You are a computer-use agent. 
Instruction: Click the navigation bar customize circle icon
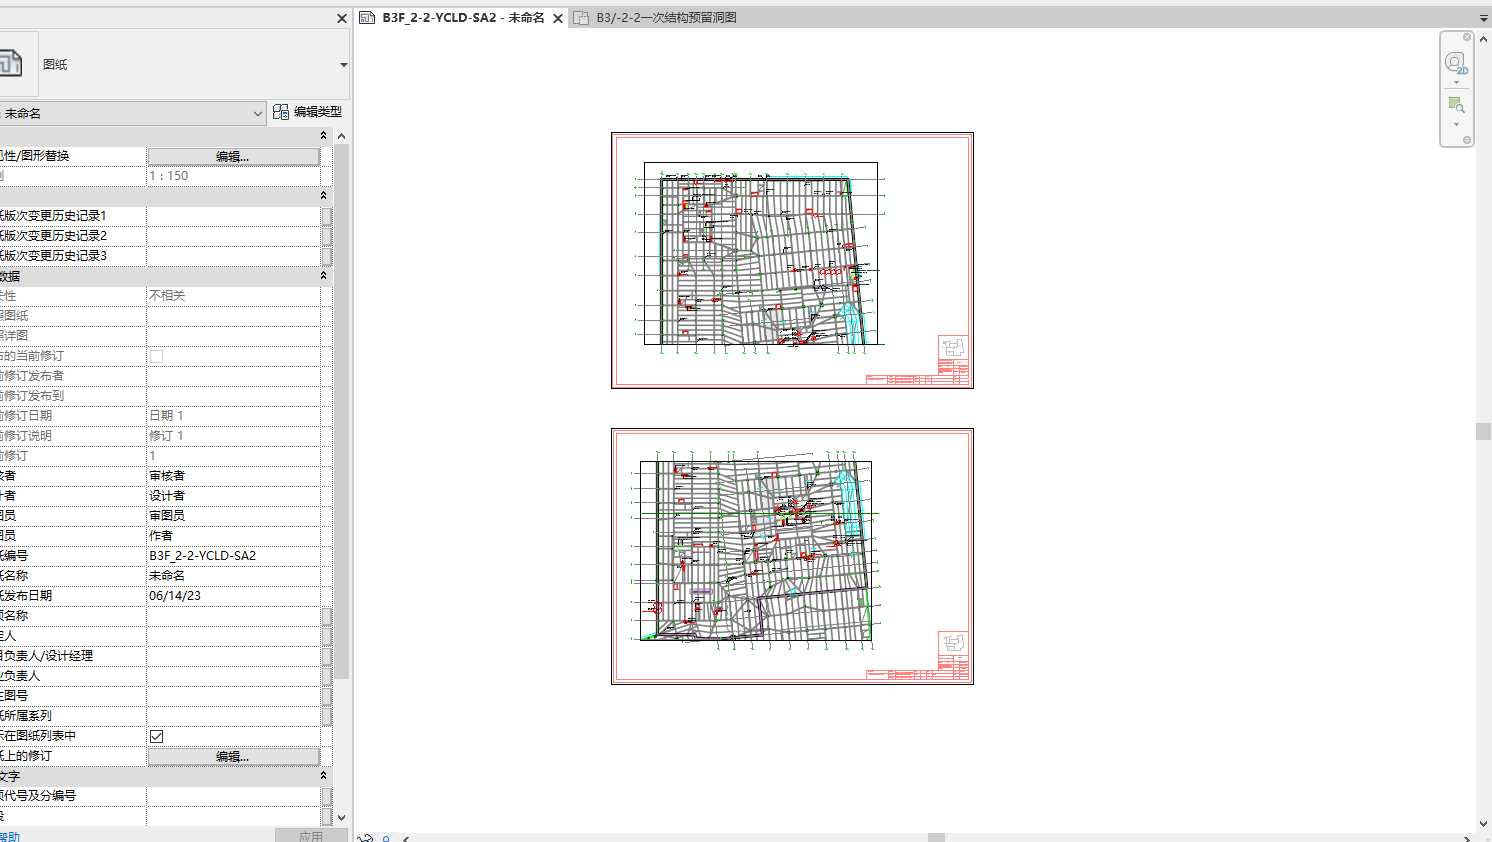point(1467,140)
